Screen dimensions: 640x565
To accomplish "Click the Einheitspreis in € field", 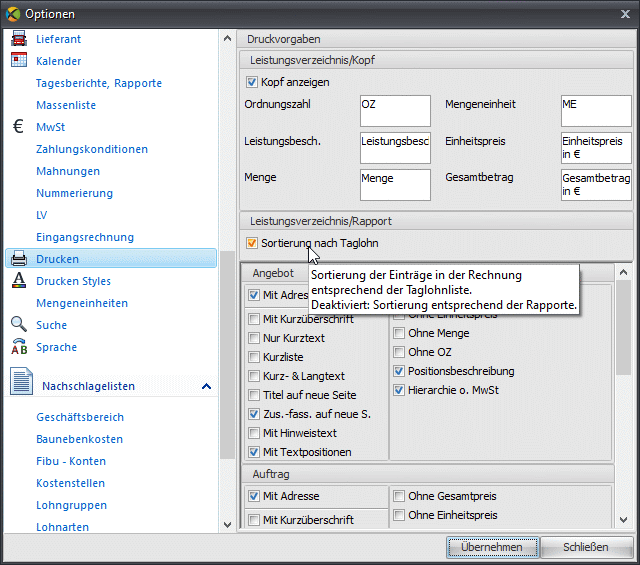I will point(596,147).
